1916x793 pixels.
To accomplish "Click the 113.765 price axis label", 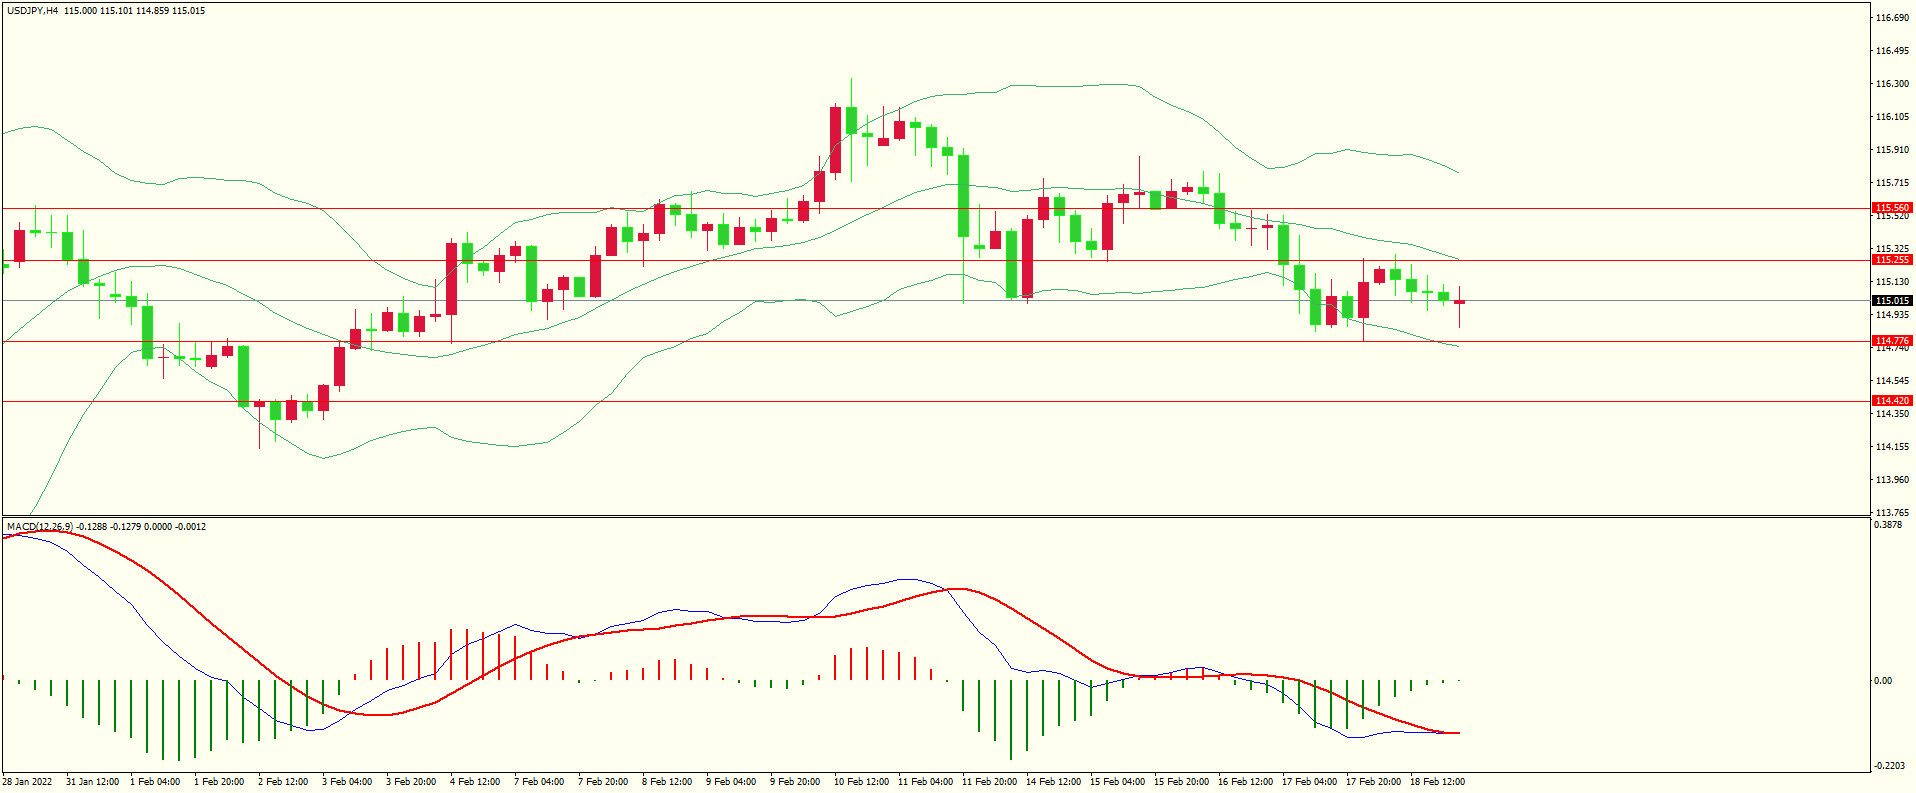I will coord(1892,513).
